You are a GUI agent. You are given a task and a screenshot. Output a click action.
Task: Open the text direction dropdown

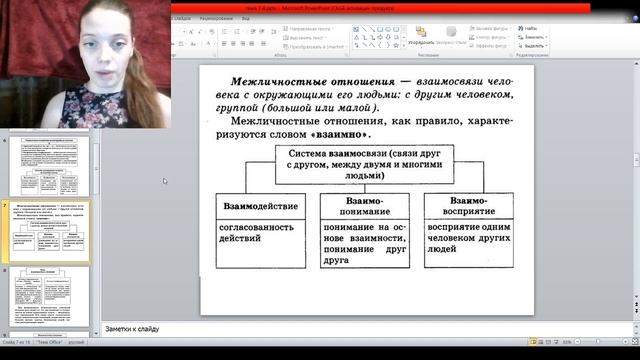point(309,29)
